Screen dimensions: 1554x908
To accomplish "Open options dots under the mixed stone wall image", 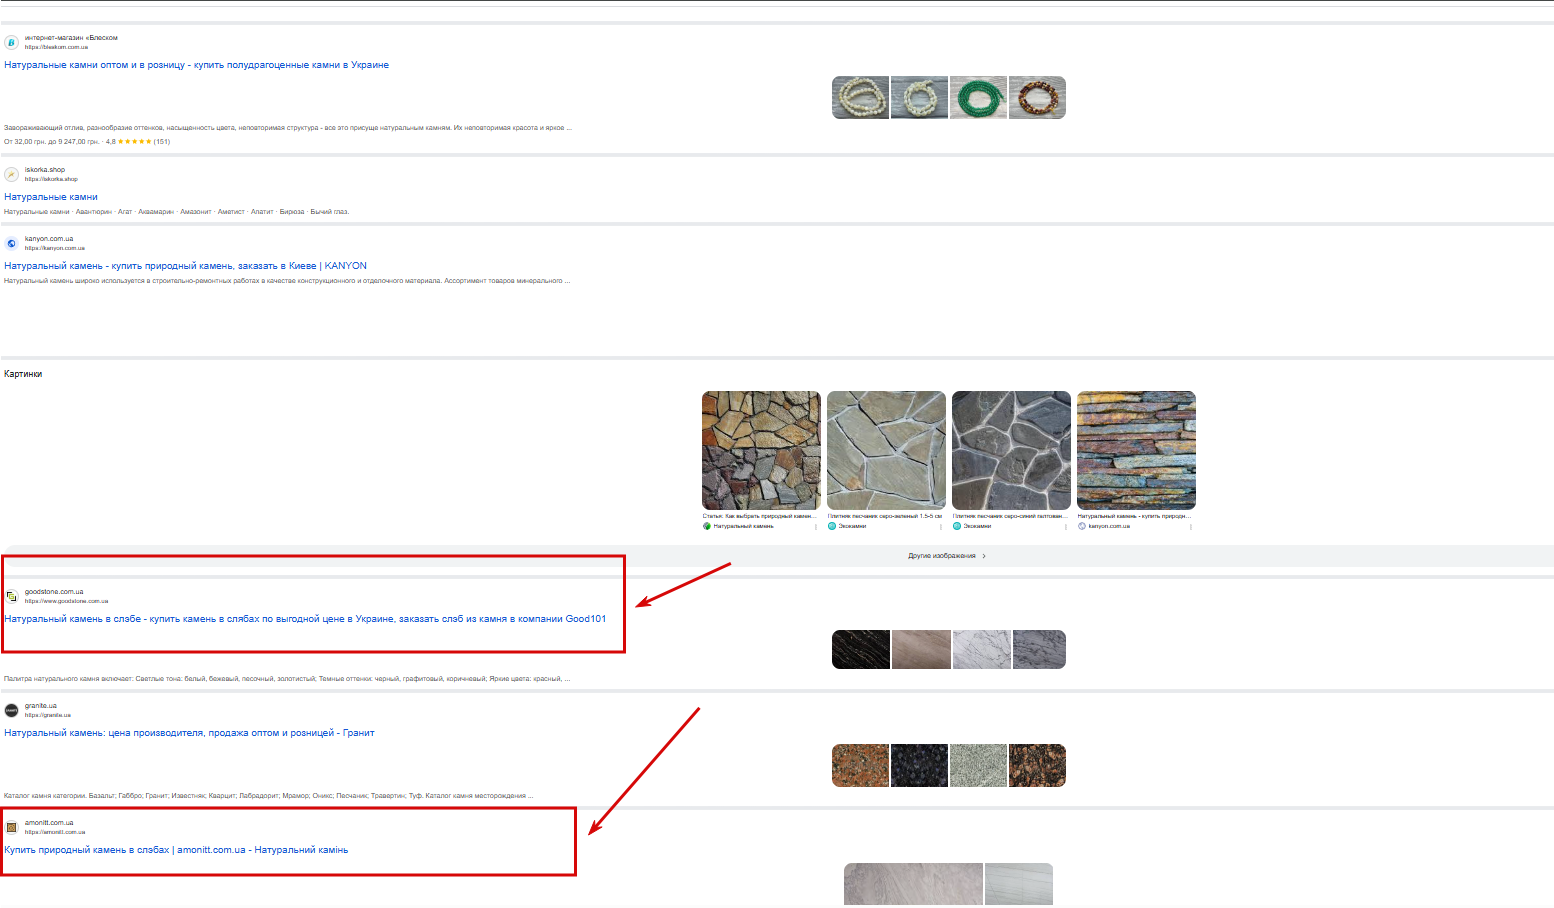I will pos(816,526).
